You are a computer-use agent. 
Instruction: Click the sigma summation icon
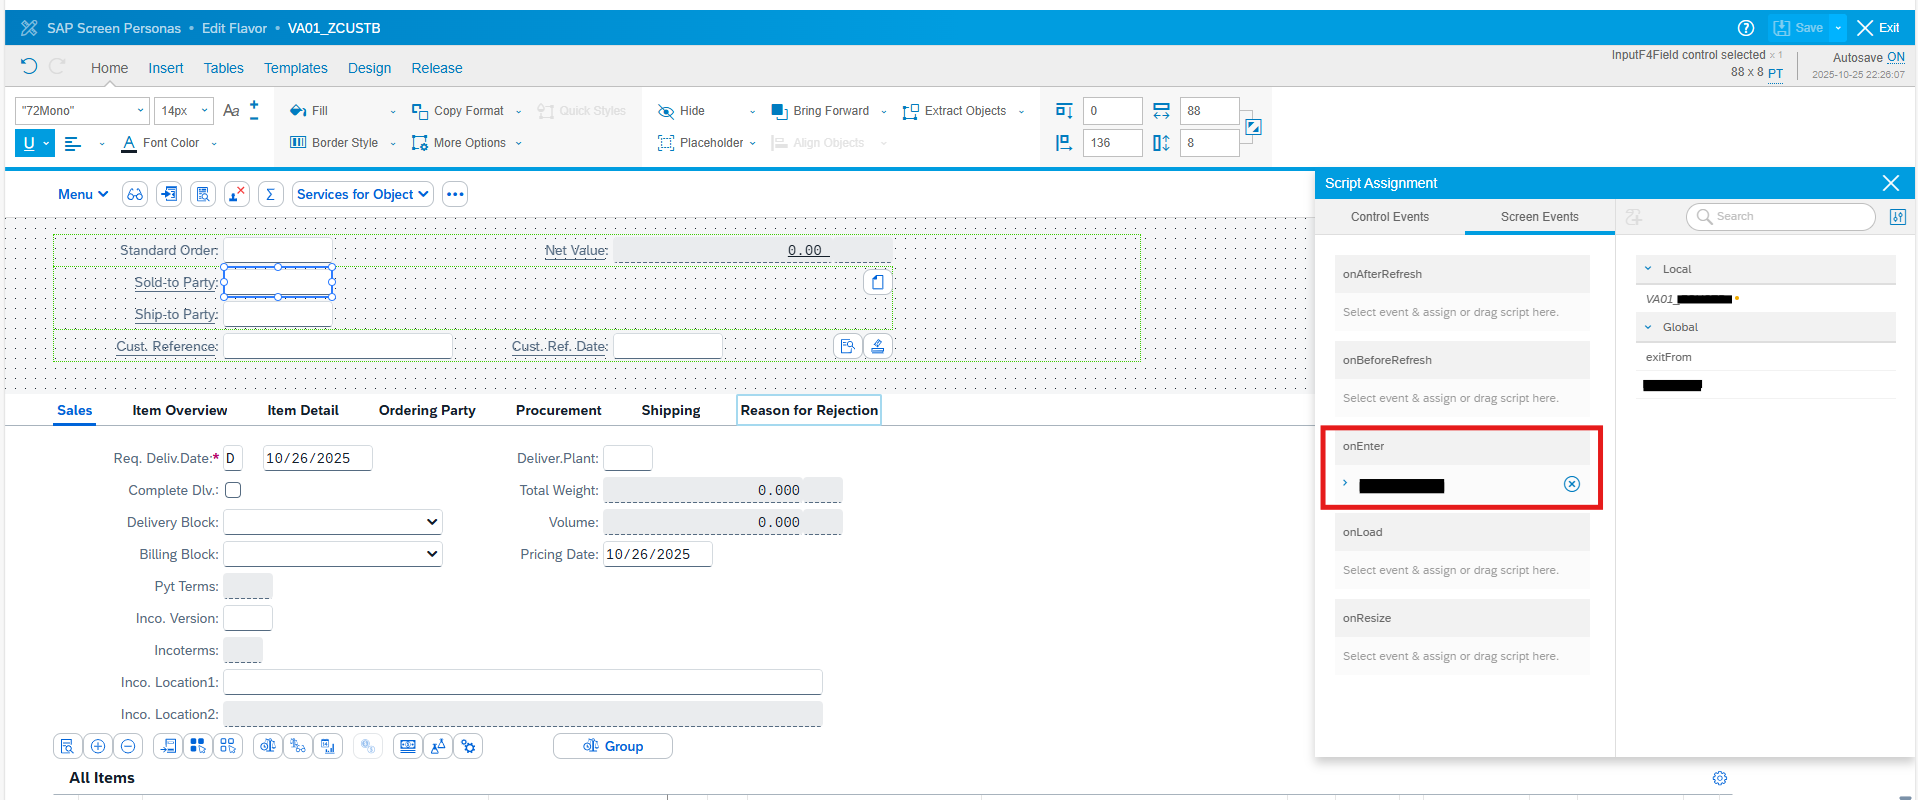point(270,194)
